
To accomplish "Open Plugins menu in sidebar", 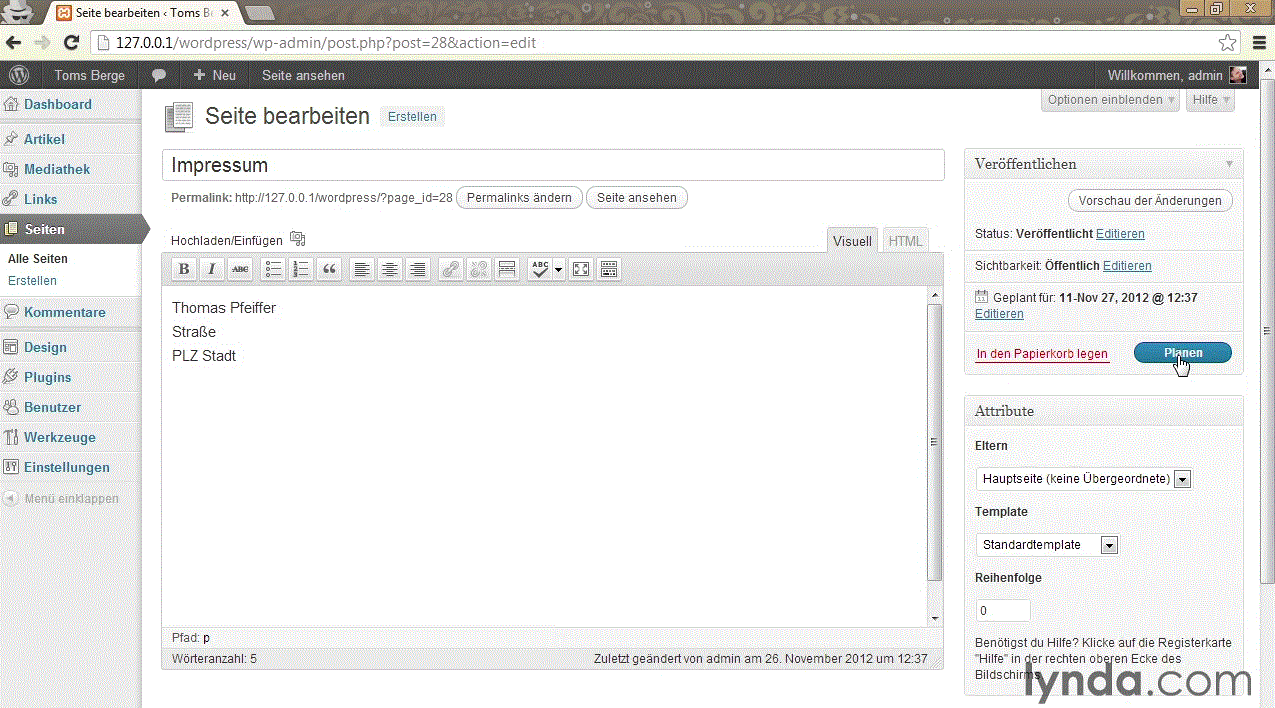I will (x=48, y=377).
